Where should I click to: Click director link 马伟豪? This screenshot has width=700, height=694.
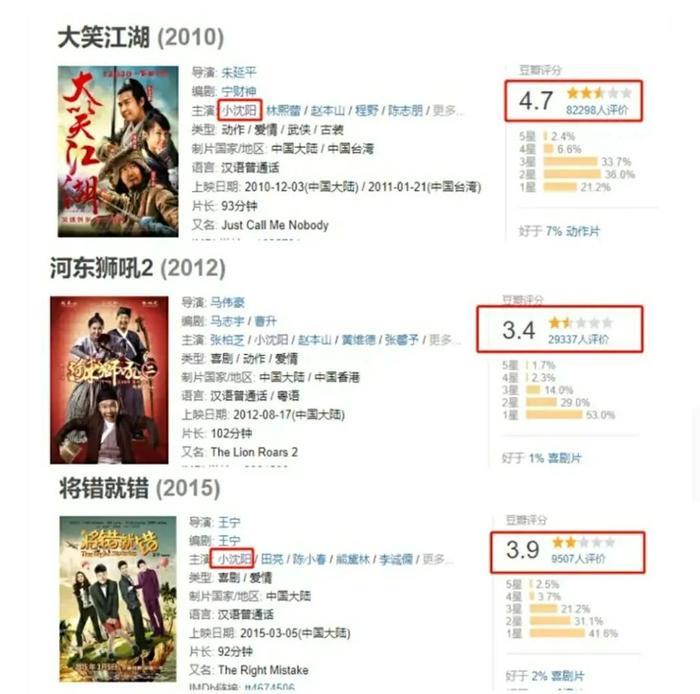[228, 302]
